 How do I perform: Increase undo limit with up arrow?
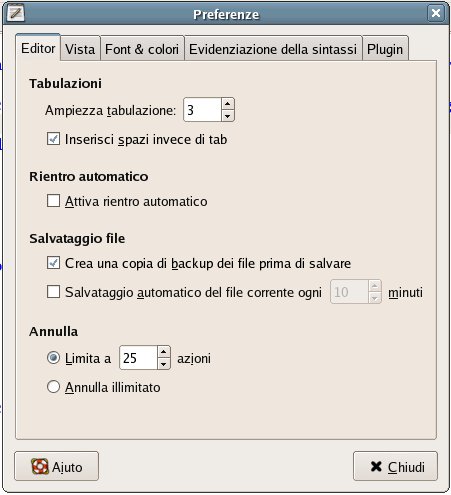click(x=164, y=352)
